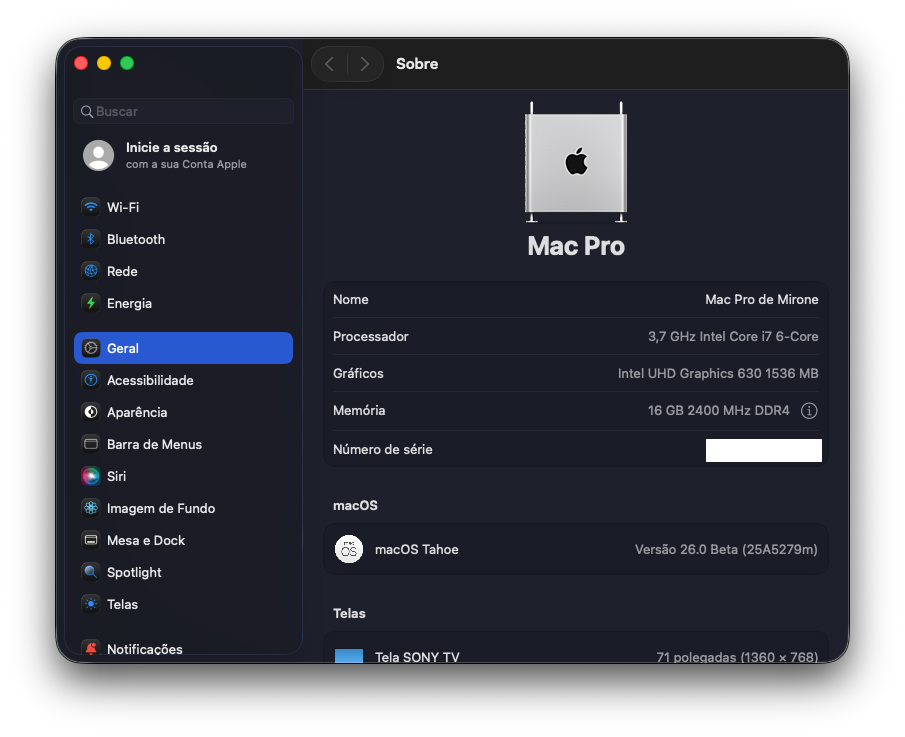Open the Telas brightness icon
This screenshot has height=737, width=905.
[91, 604]
